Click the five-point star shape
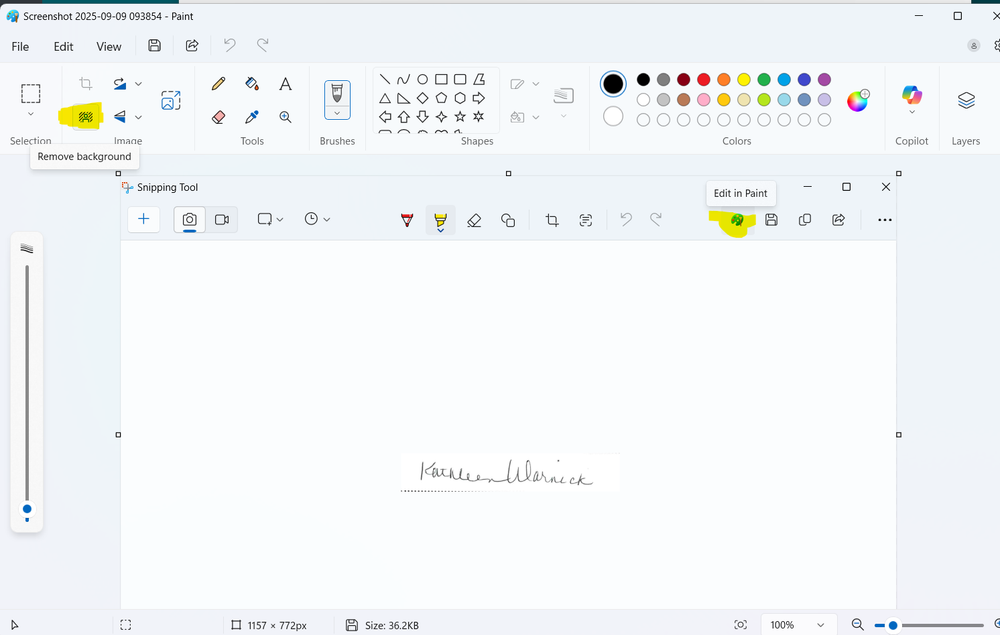 [x=460, y=117]
